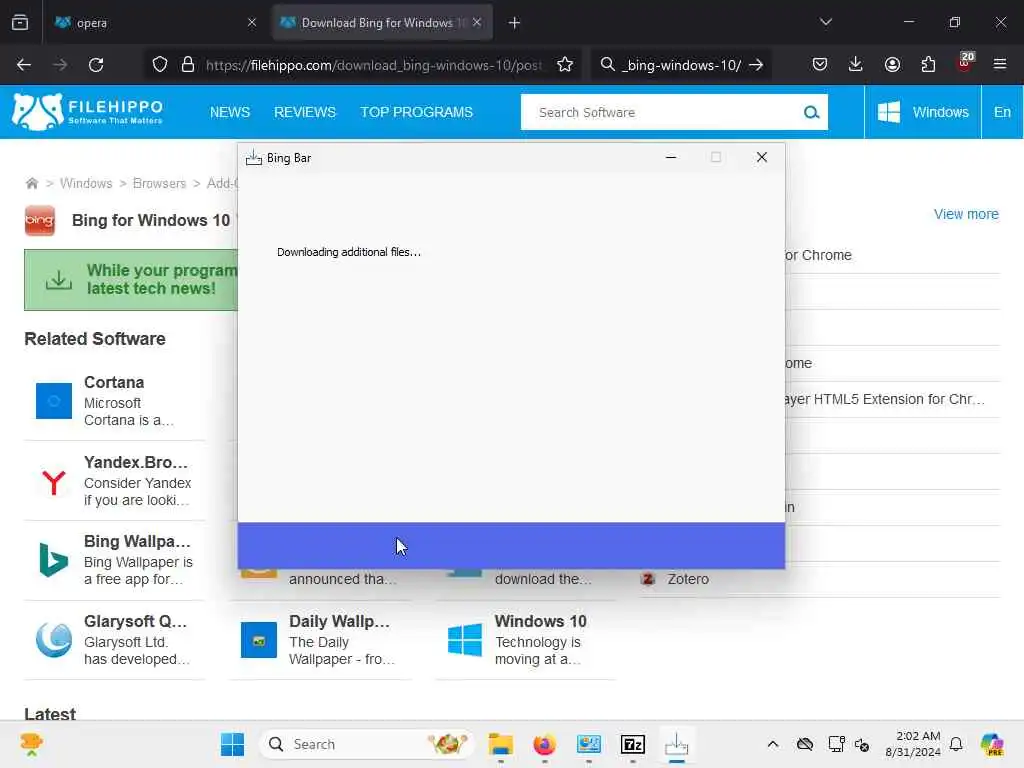Open Yandex.Browser related entry
Viewport: 1024px width, 768px height.
115,481
